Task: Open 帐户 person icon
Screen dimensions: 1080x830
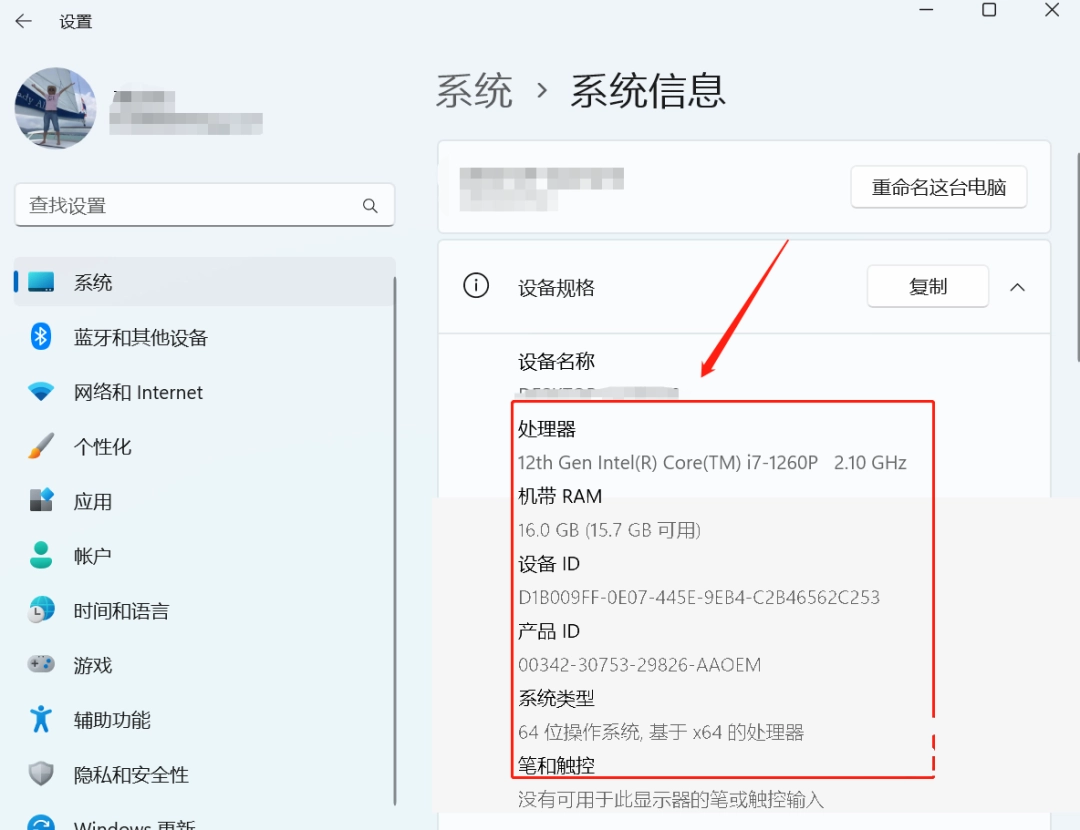Action: pos(41,554)
